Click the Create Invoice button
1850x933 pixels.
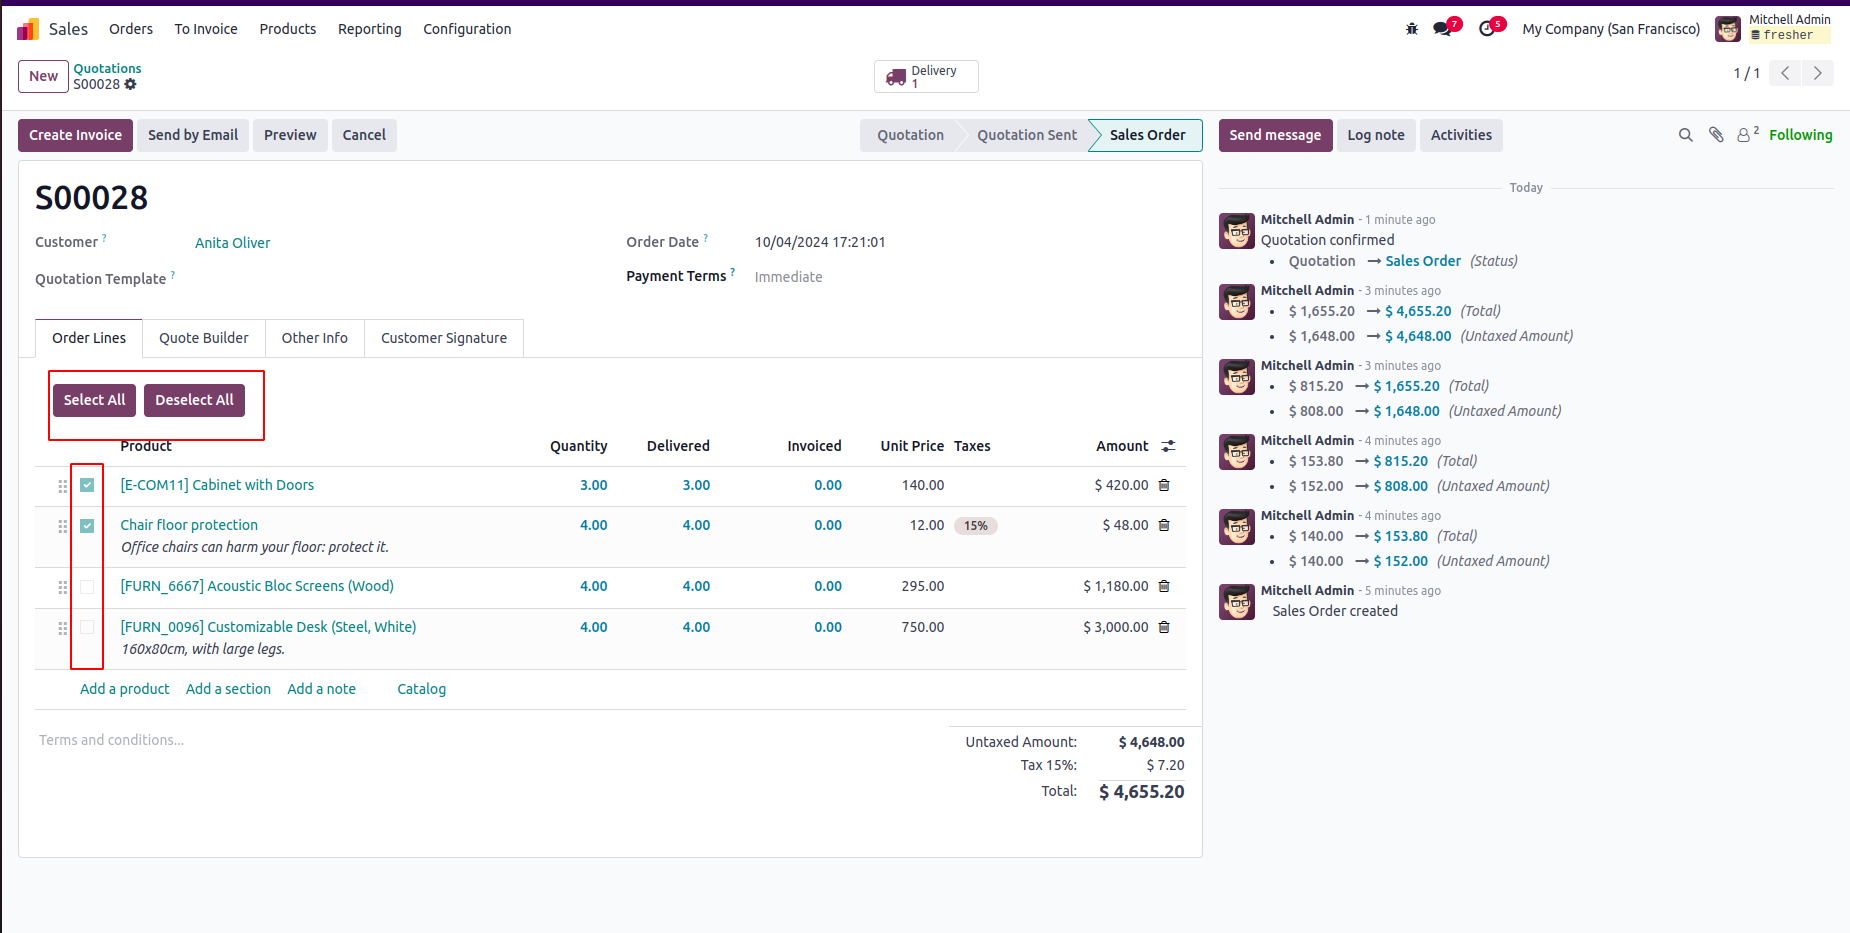[x=75, y=135]
